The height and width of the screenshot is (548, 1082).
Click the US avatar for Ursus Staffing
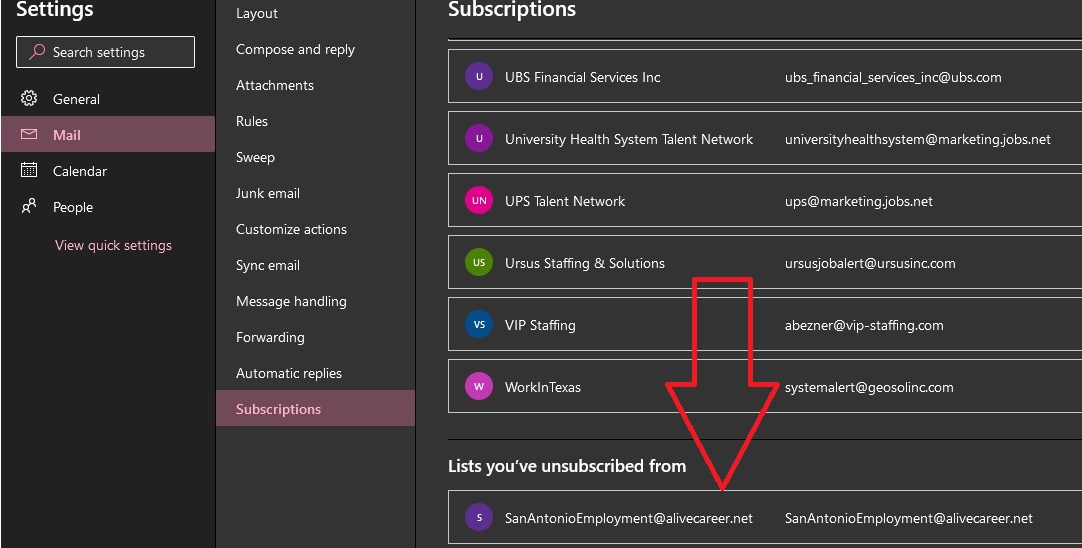point(479,263)
